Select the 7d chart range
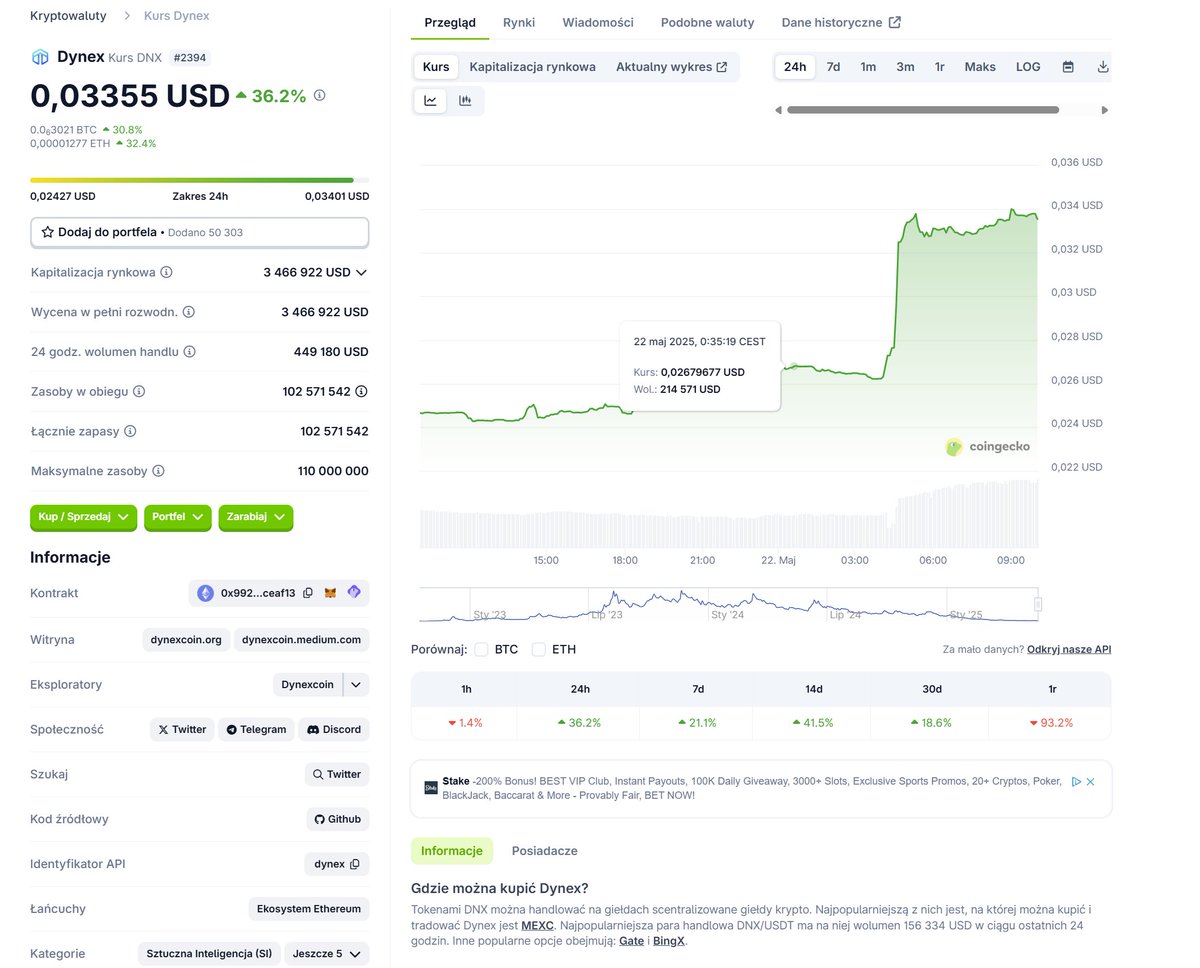1200x968 pixels. pyautogui.click(x=833, y=67)
